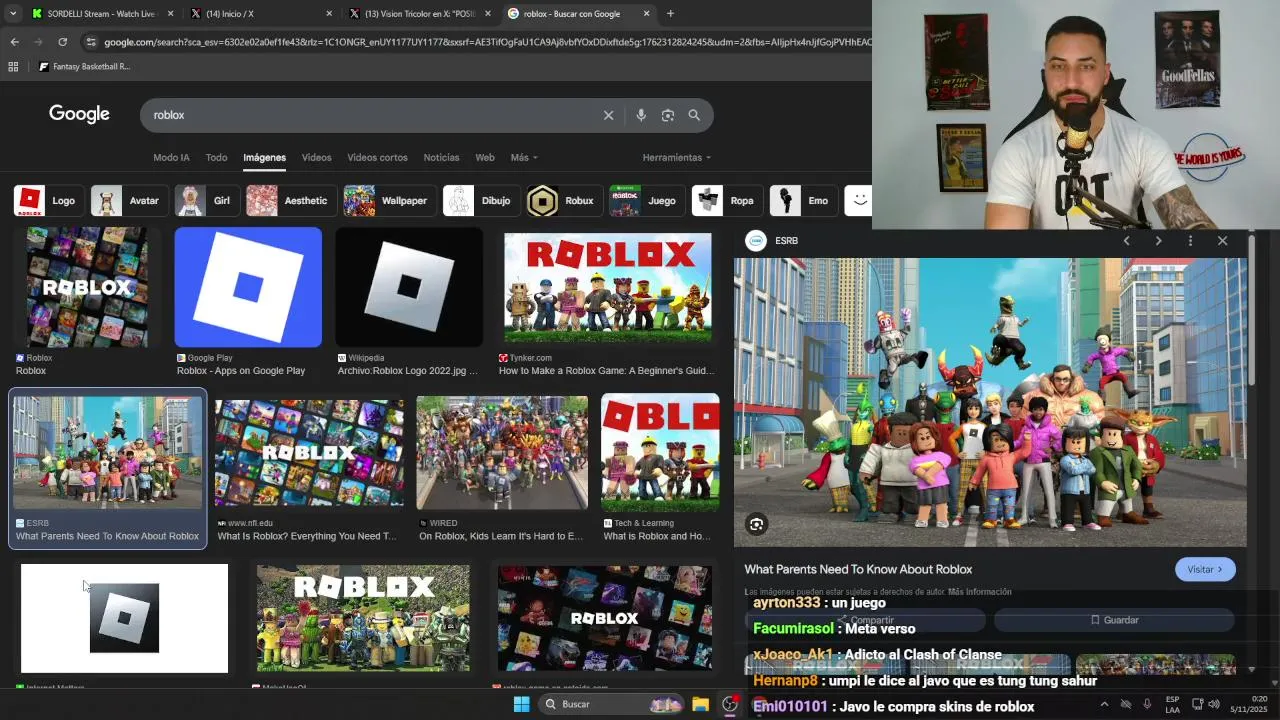Open Tynker How to Make a Roblox Game image
Image resolution: width=1280 pixels, height=720 pixels.
coord(608,287)
